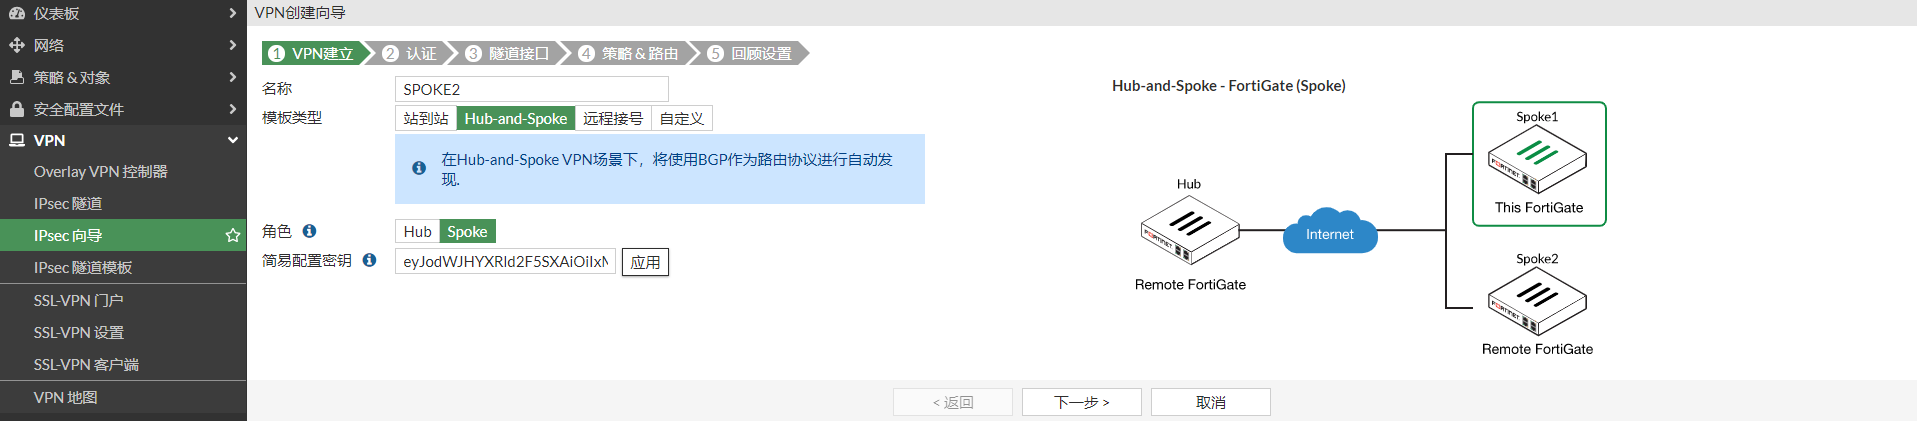Image resolution: width=1917 pixels, height=421 pixels.
Task: Click the Spoke2 FortiGate device icon
Action: click(x=1537, y=301)
